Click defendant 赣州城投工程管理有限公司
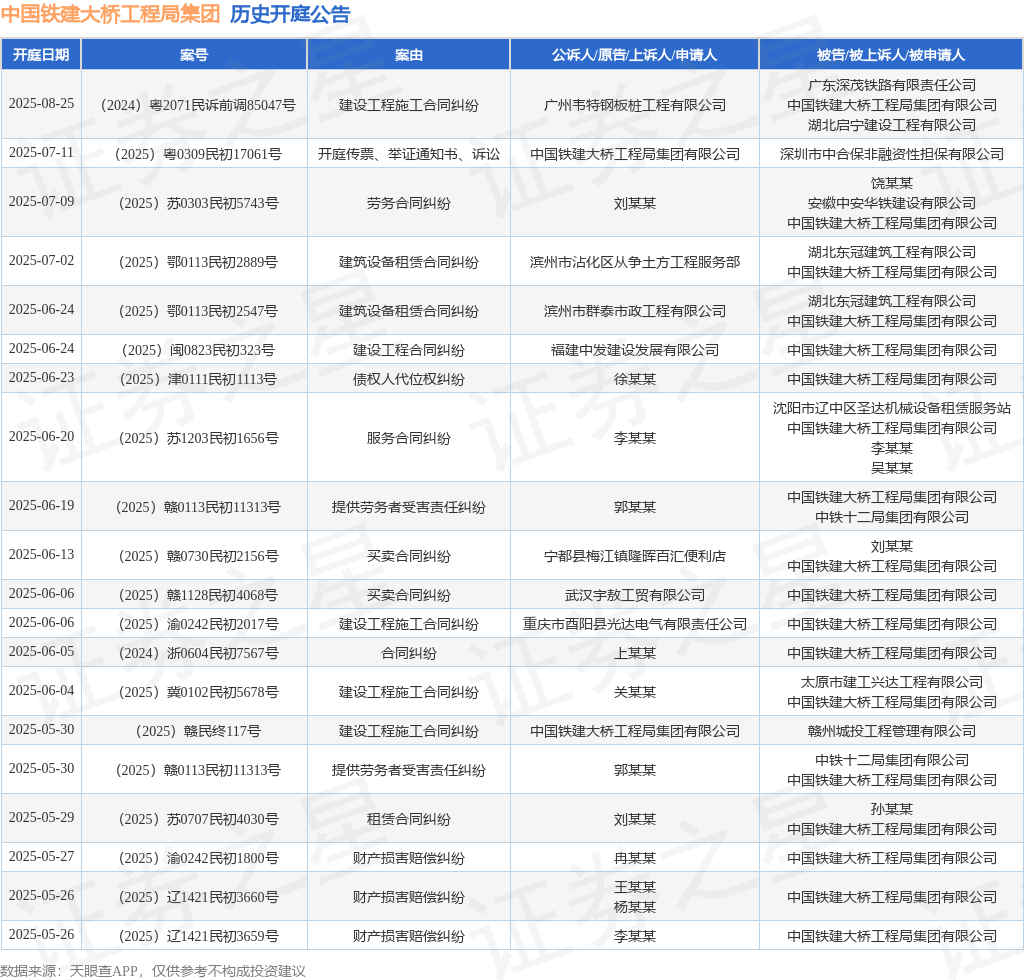This screenshot has width=1024, height=980. point(891,731)
